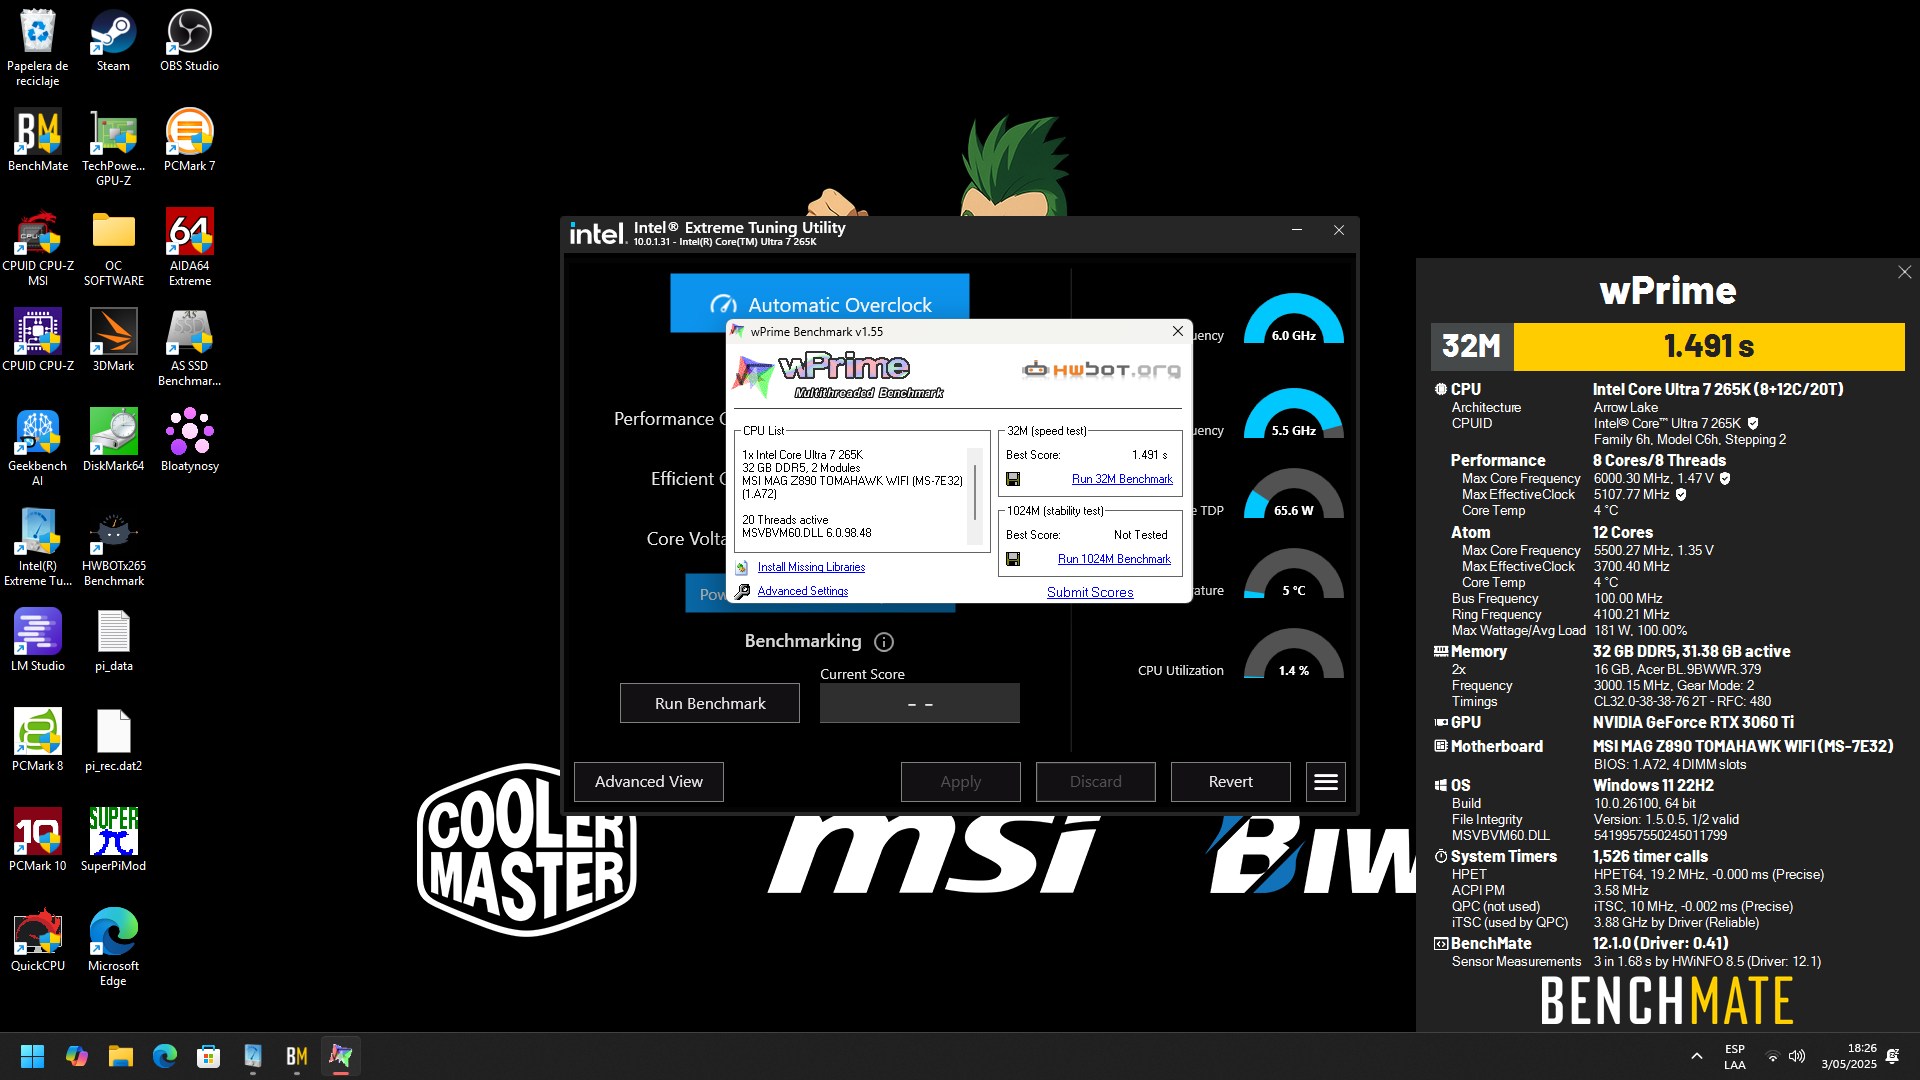This screenshot has width=1920, height=1080.
Task: Open Microsoft Store from the taskbar
Action: point(208,1056)
